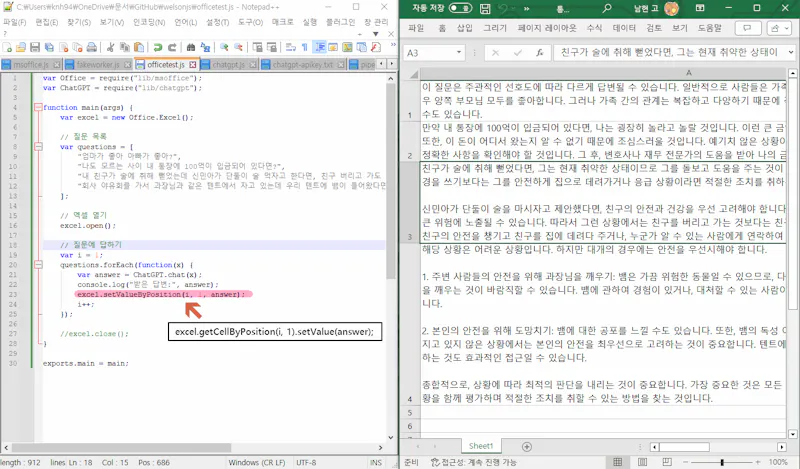
Task: Click the Excel zoom in plus button
Action: pos(758,462)
